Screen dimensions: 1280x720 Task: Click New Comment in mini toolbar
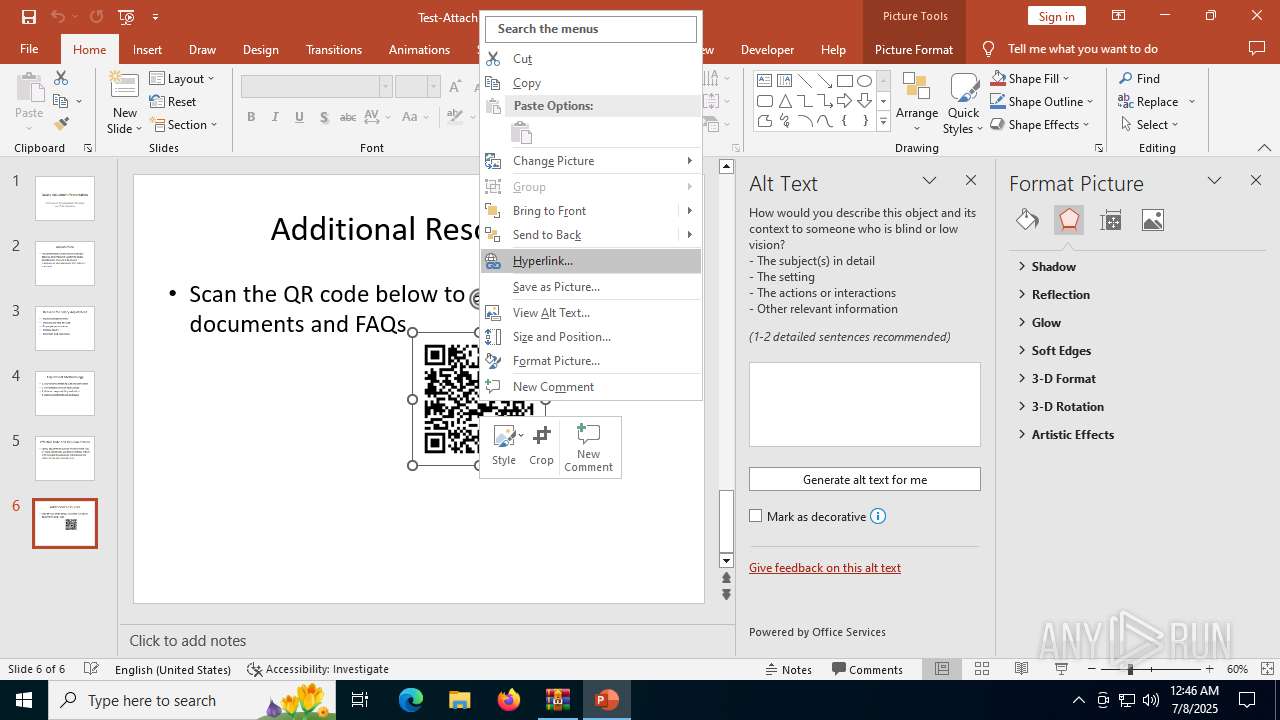588,446
